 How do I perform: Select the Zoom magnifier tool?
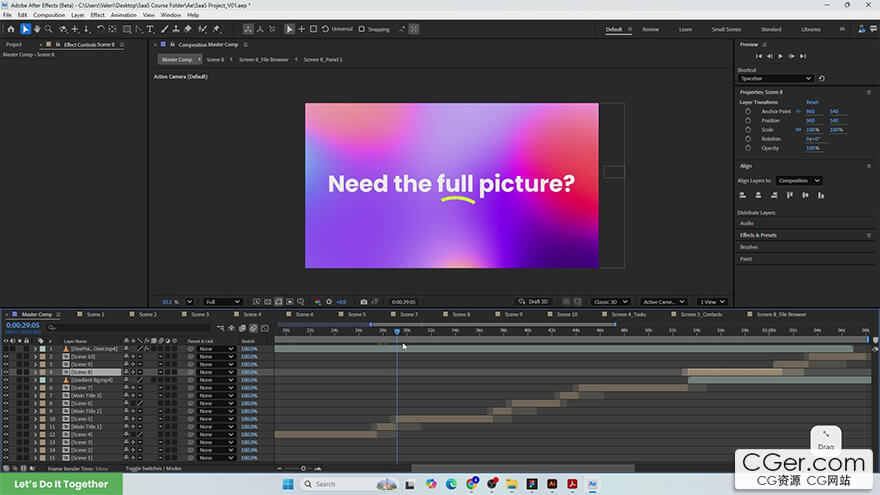pos(49,29)
